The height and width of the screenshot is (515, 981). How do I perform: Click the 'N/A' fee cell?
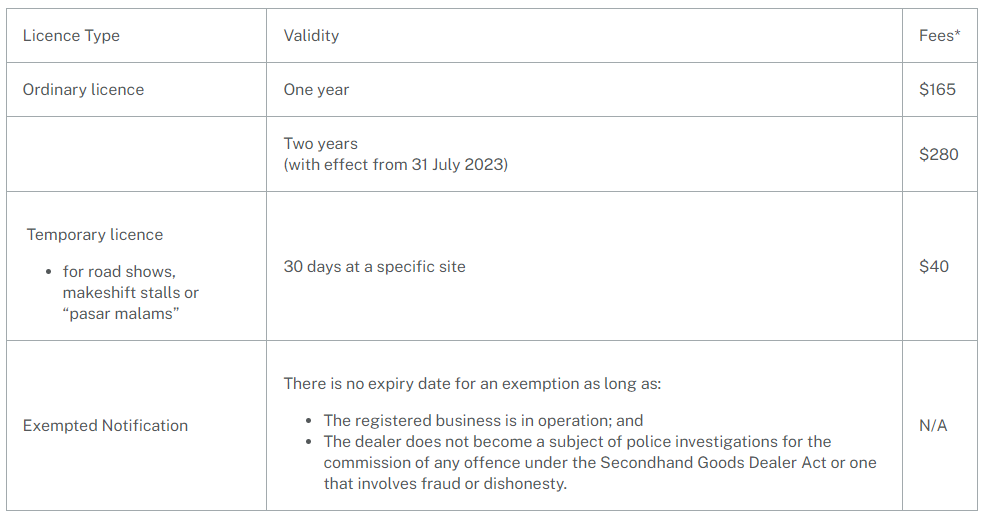click(x=934, y=426)
